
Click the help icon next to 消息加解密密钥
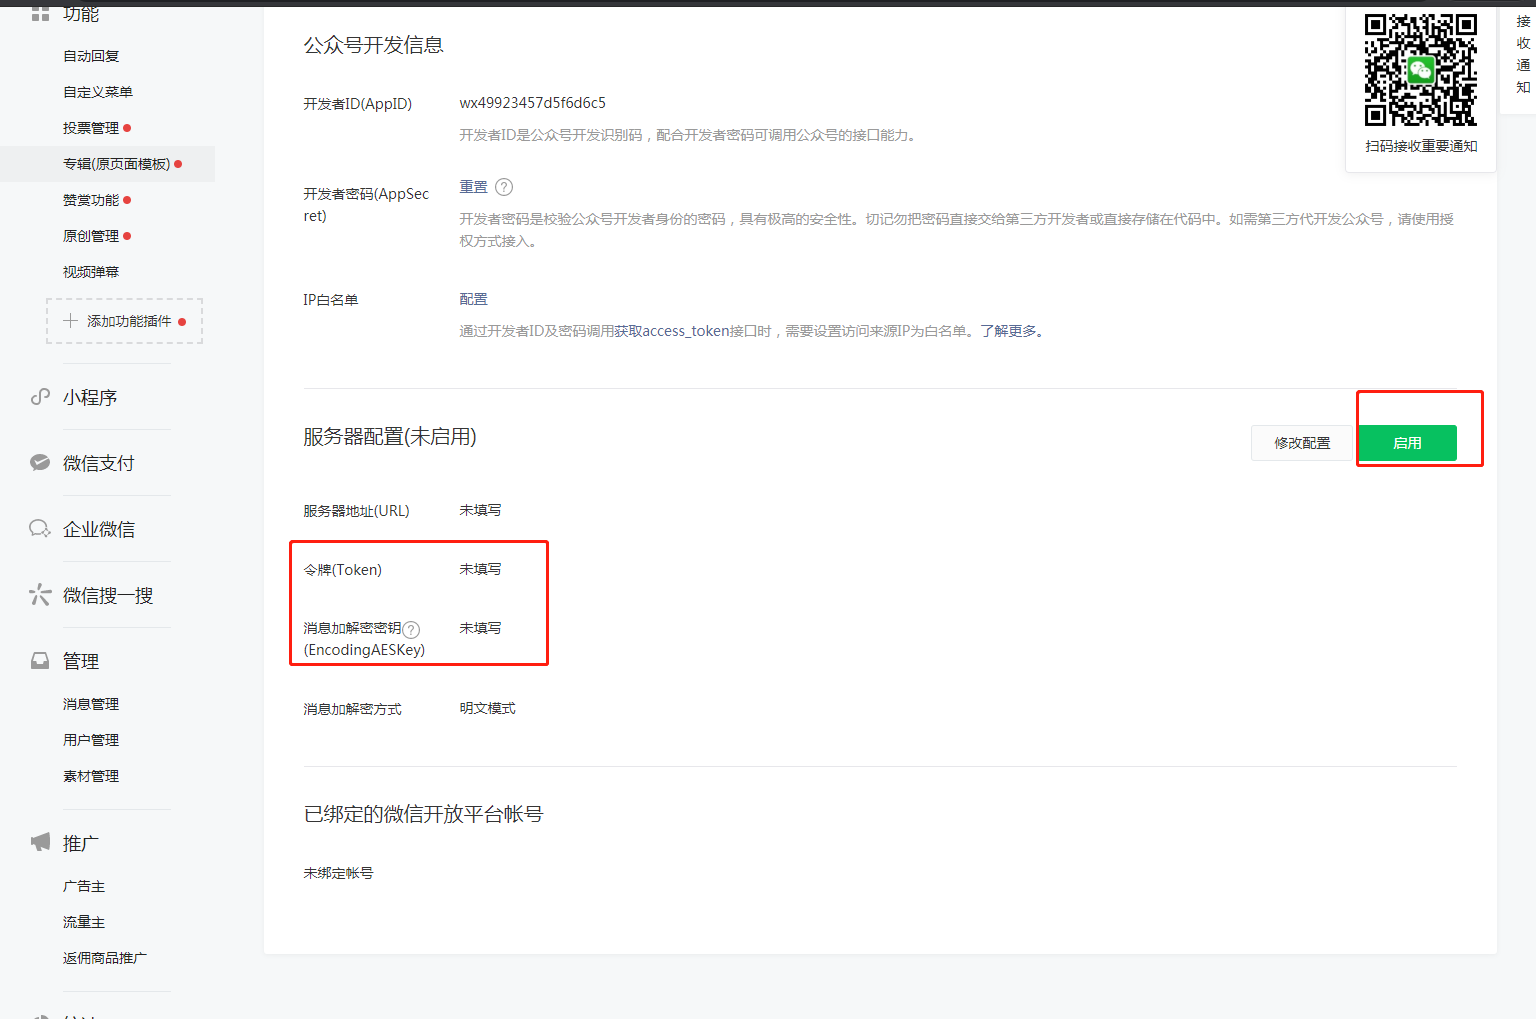click(x=411, y=629)
